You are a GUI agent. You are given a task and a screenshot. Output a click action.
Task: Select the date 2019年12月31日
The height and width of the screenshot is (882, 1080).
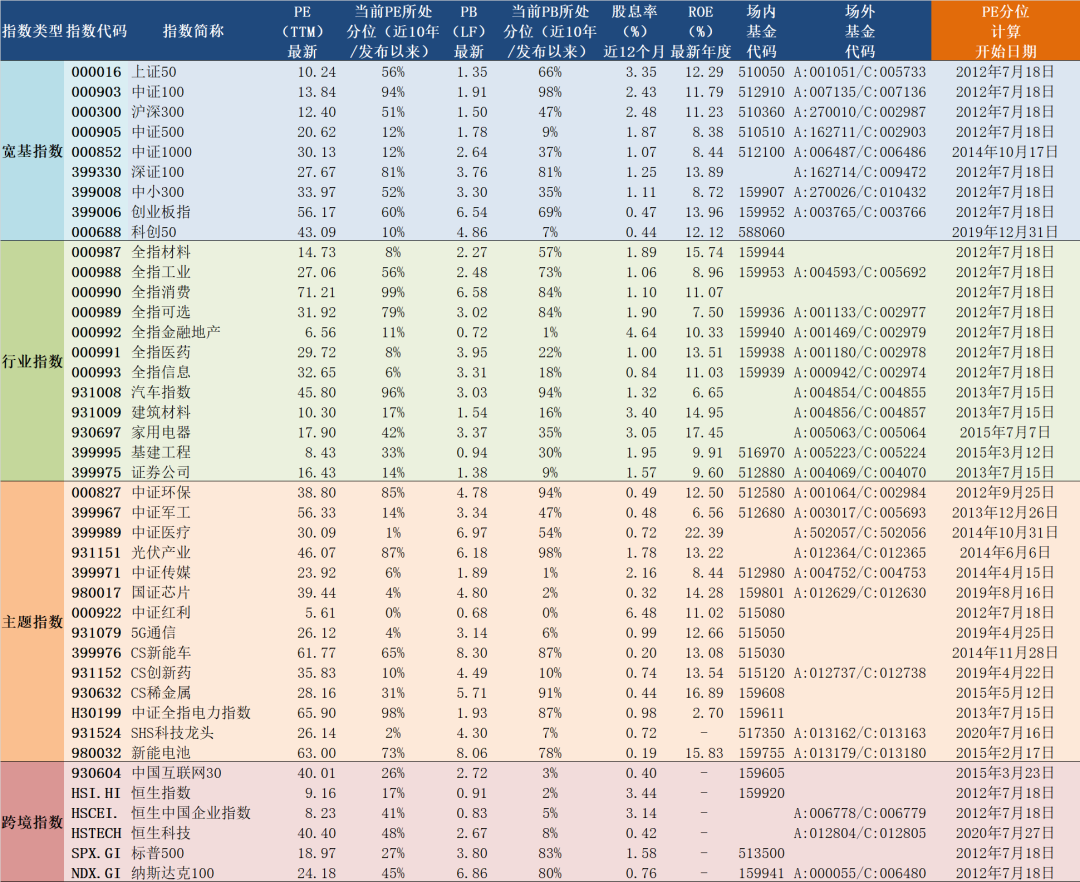coord(1005,232)
